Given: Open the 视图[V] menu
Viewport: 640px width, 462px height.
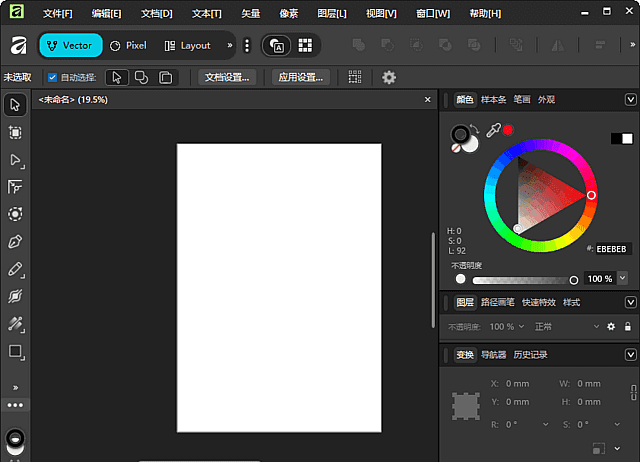Looking at the screenshot, I should click(381, 14).
